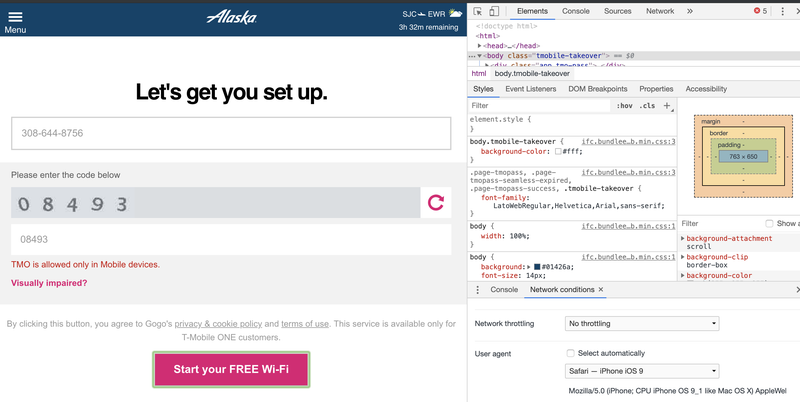Toggle the :hov element state button

[x=624, y=106]
